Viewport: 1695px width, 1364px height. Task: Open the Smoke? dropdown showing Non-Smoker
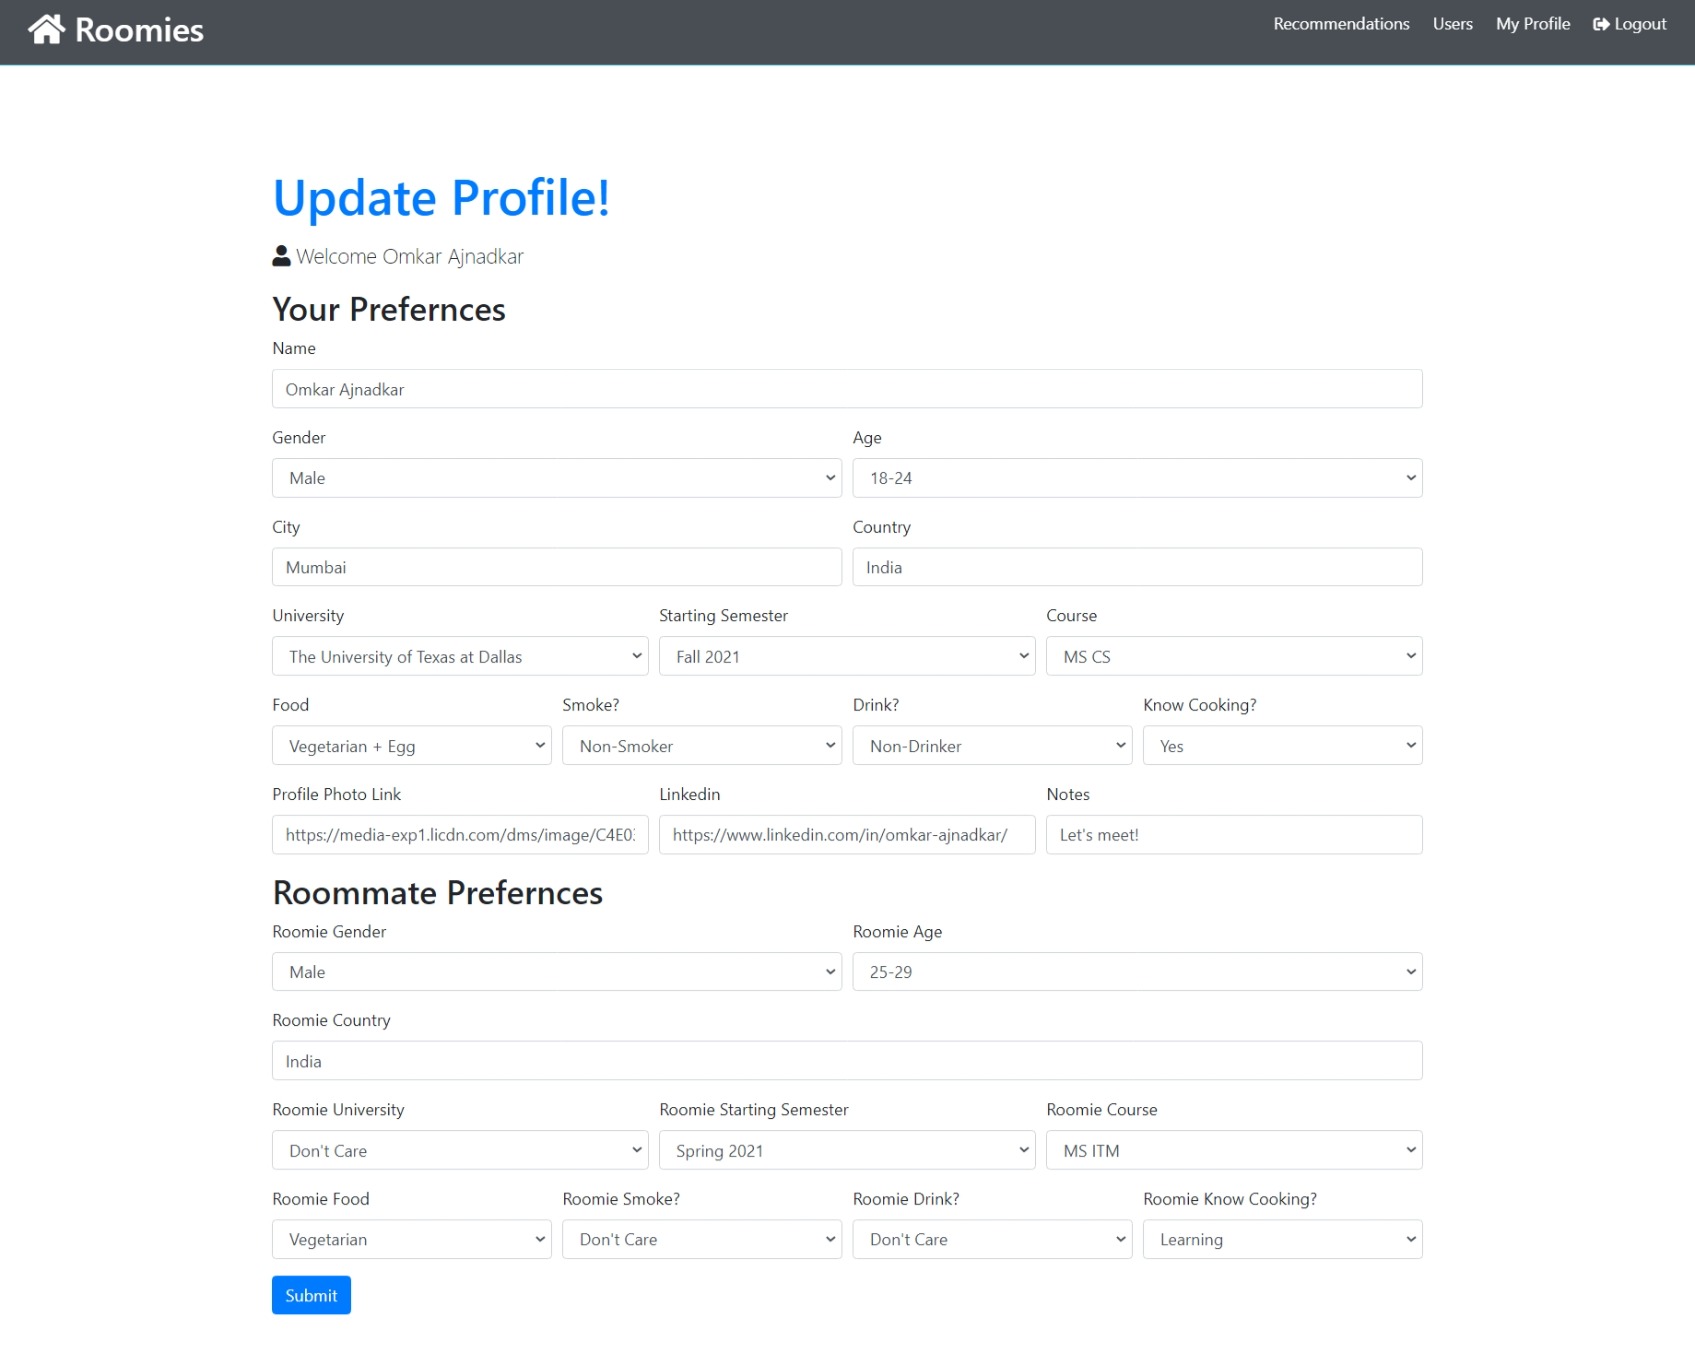click(x=702, y=746)
